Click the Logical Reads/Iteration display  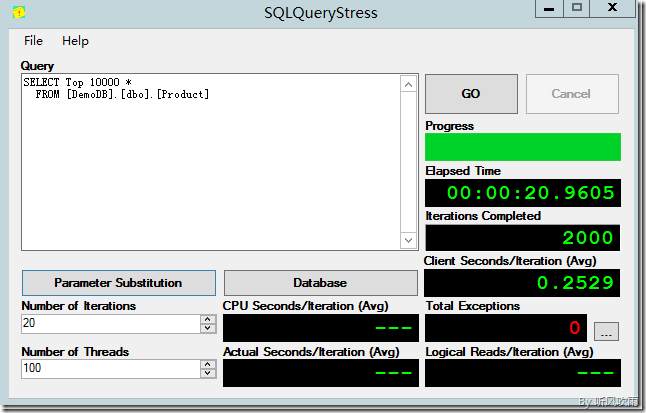523,373
